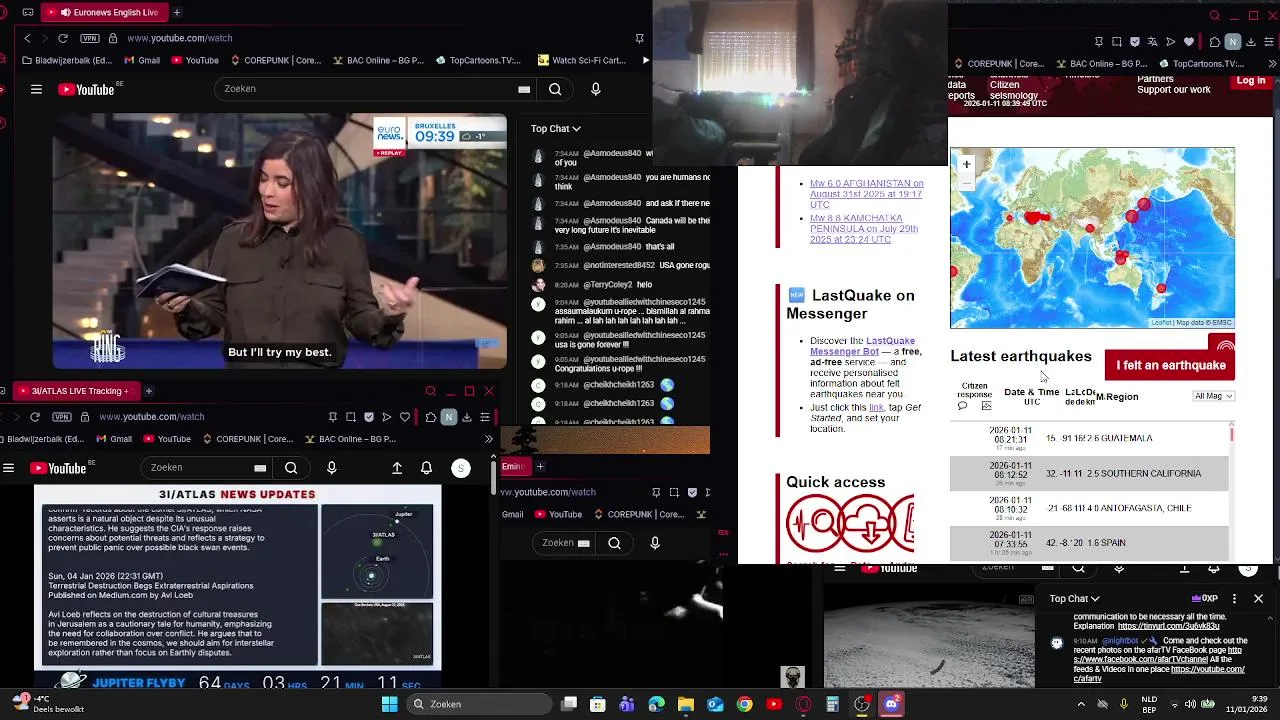Screen dimensions: 1280x720
Task: Open Chrome from the taskbar
Action: coord(745,705)
